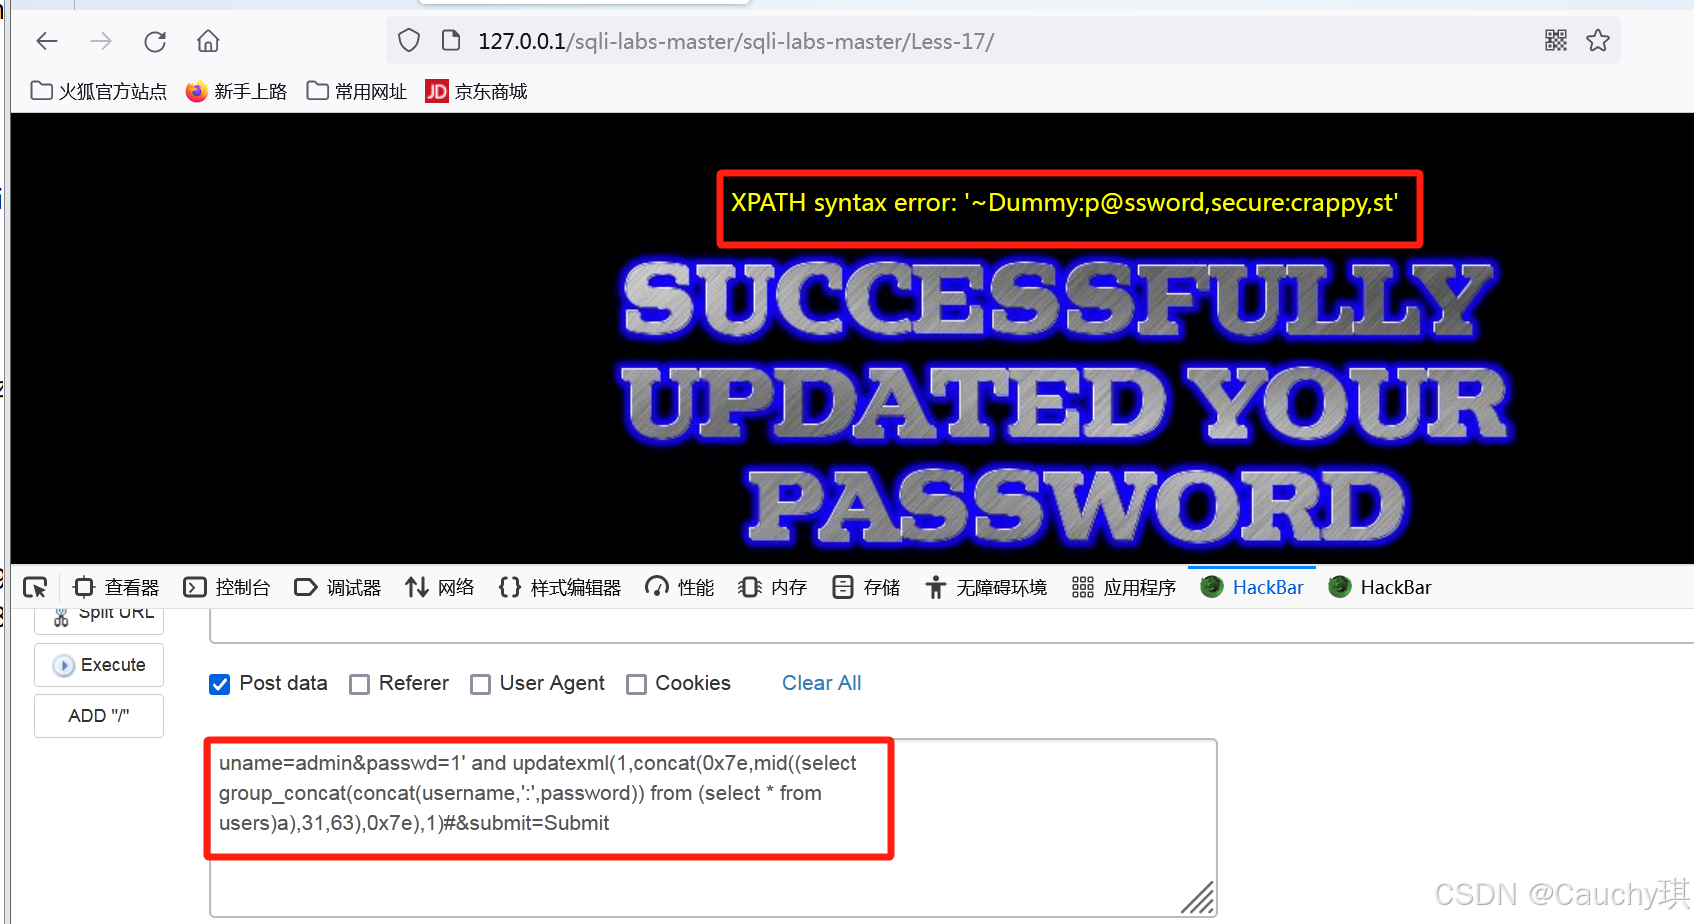Select the 内存 (Memory) panel

point(772,587)
